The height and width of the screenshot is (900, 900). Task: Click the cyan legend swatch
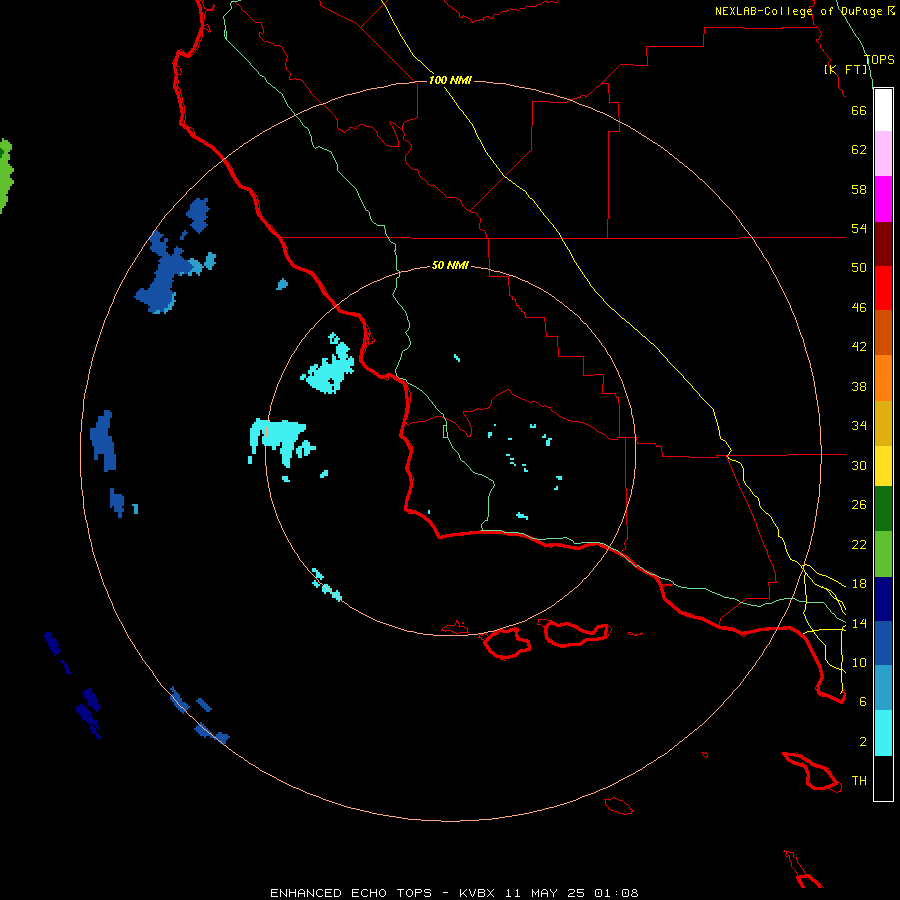tap(883, 733)
